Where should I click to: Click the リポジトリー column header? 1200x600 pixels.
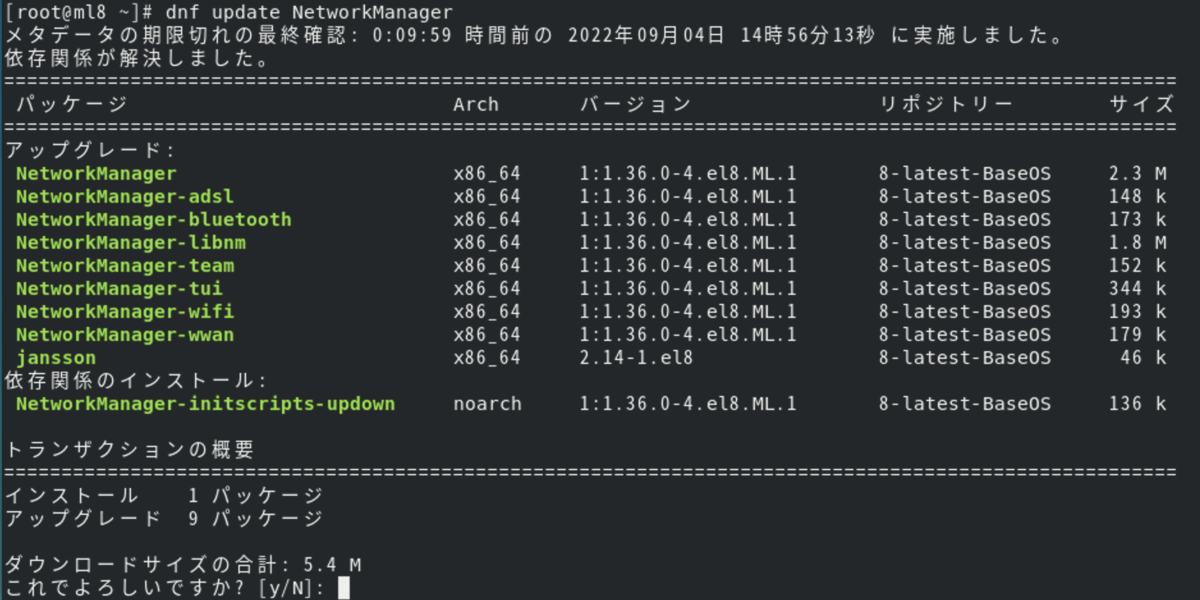[x=948, y=104]
